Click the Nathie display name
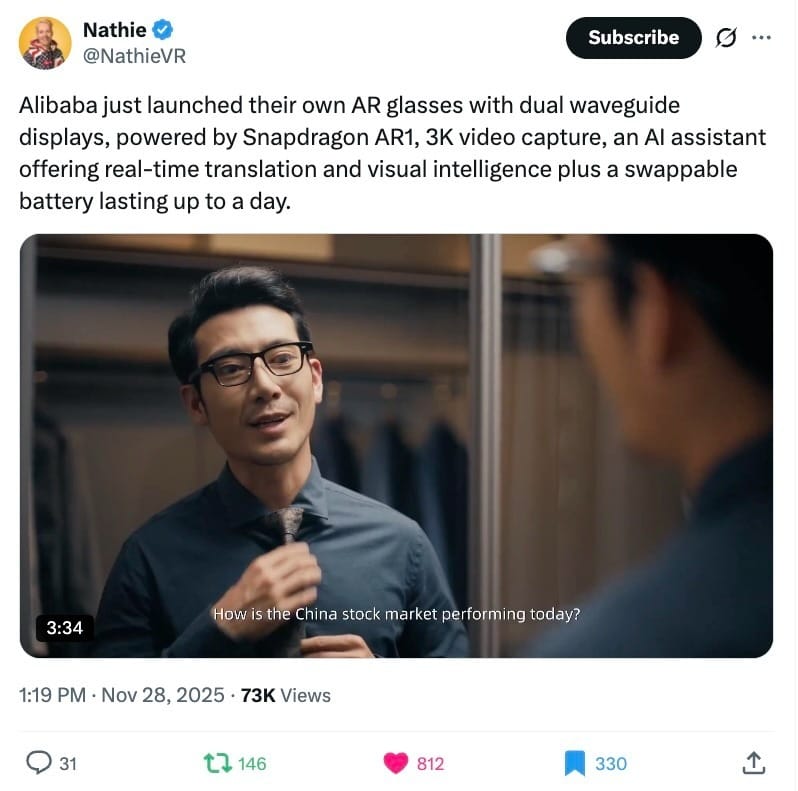 point(115,30)
